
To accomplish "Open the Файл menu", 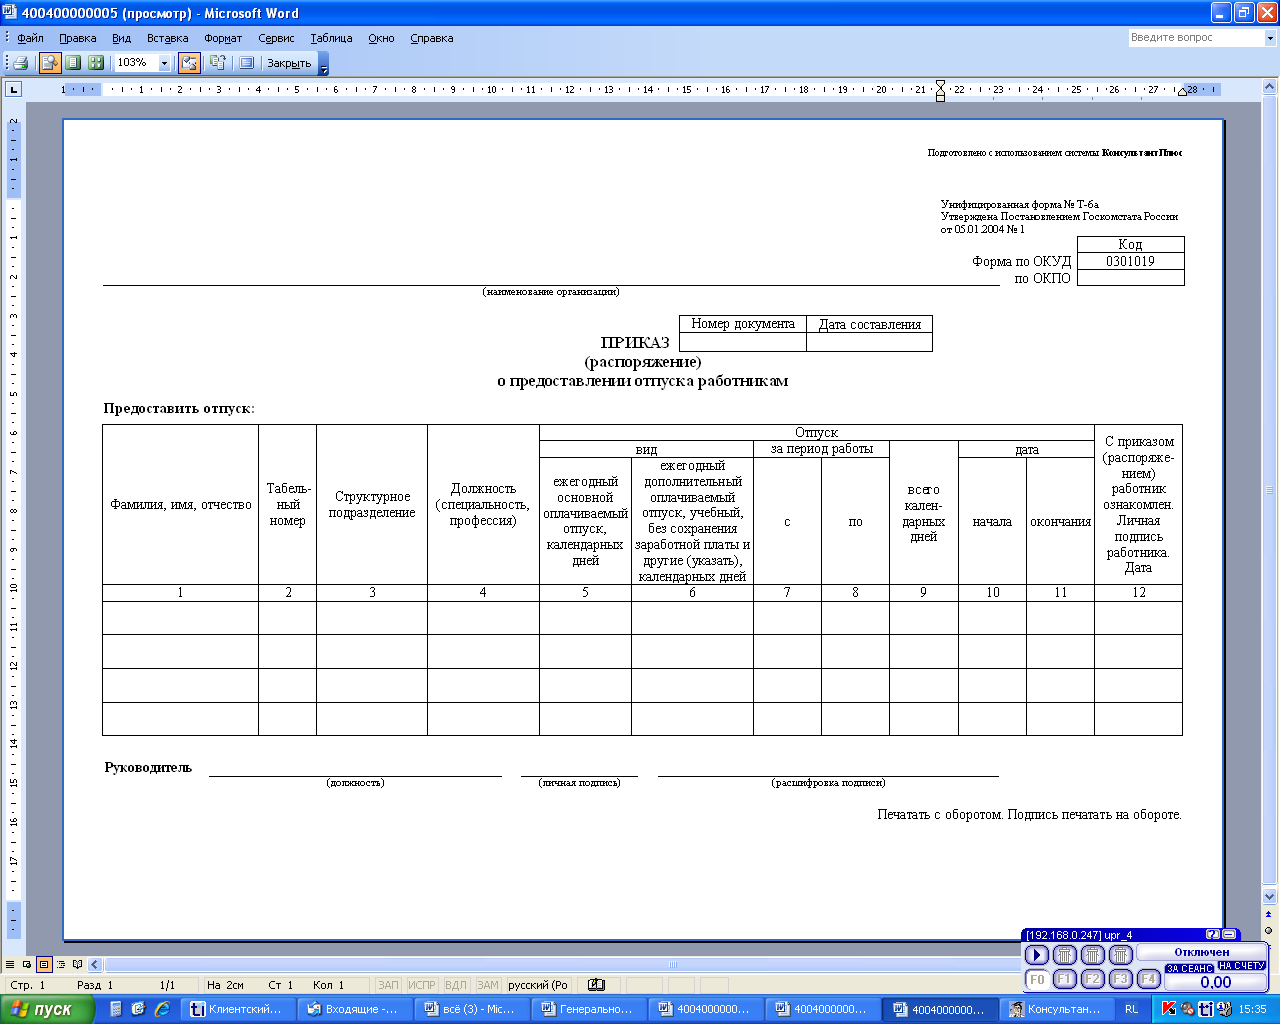I will pyautogui.click(x=30, y=38).
